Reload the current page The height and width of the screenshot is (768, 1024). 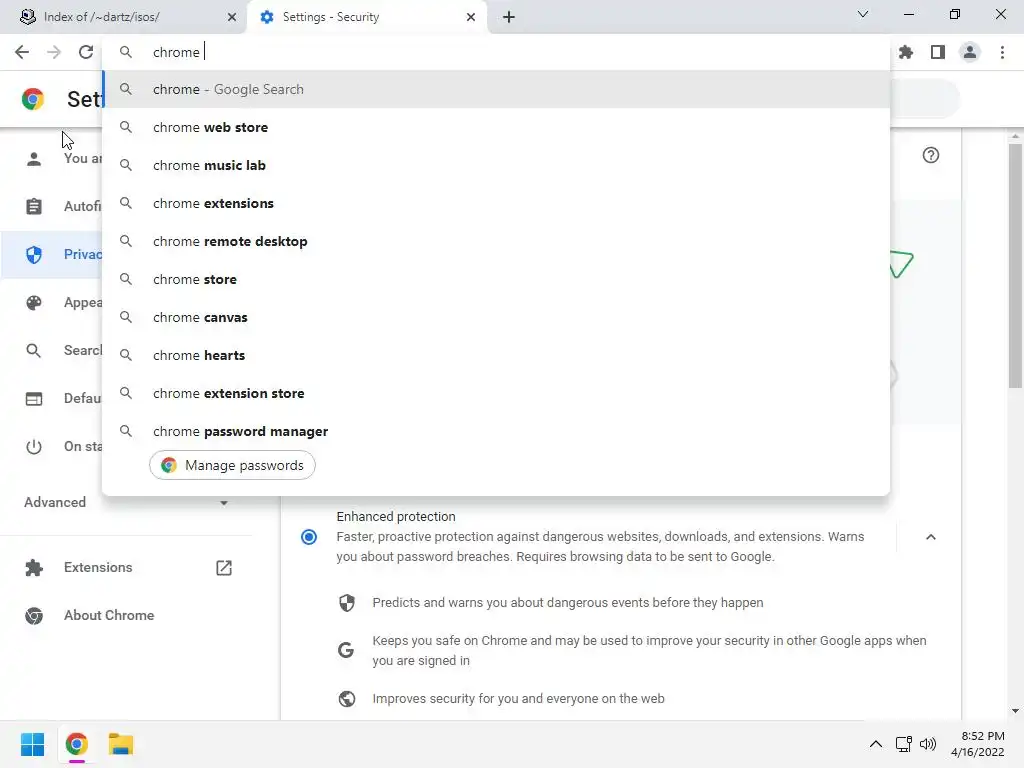tap(86, 52)
